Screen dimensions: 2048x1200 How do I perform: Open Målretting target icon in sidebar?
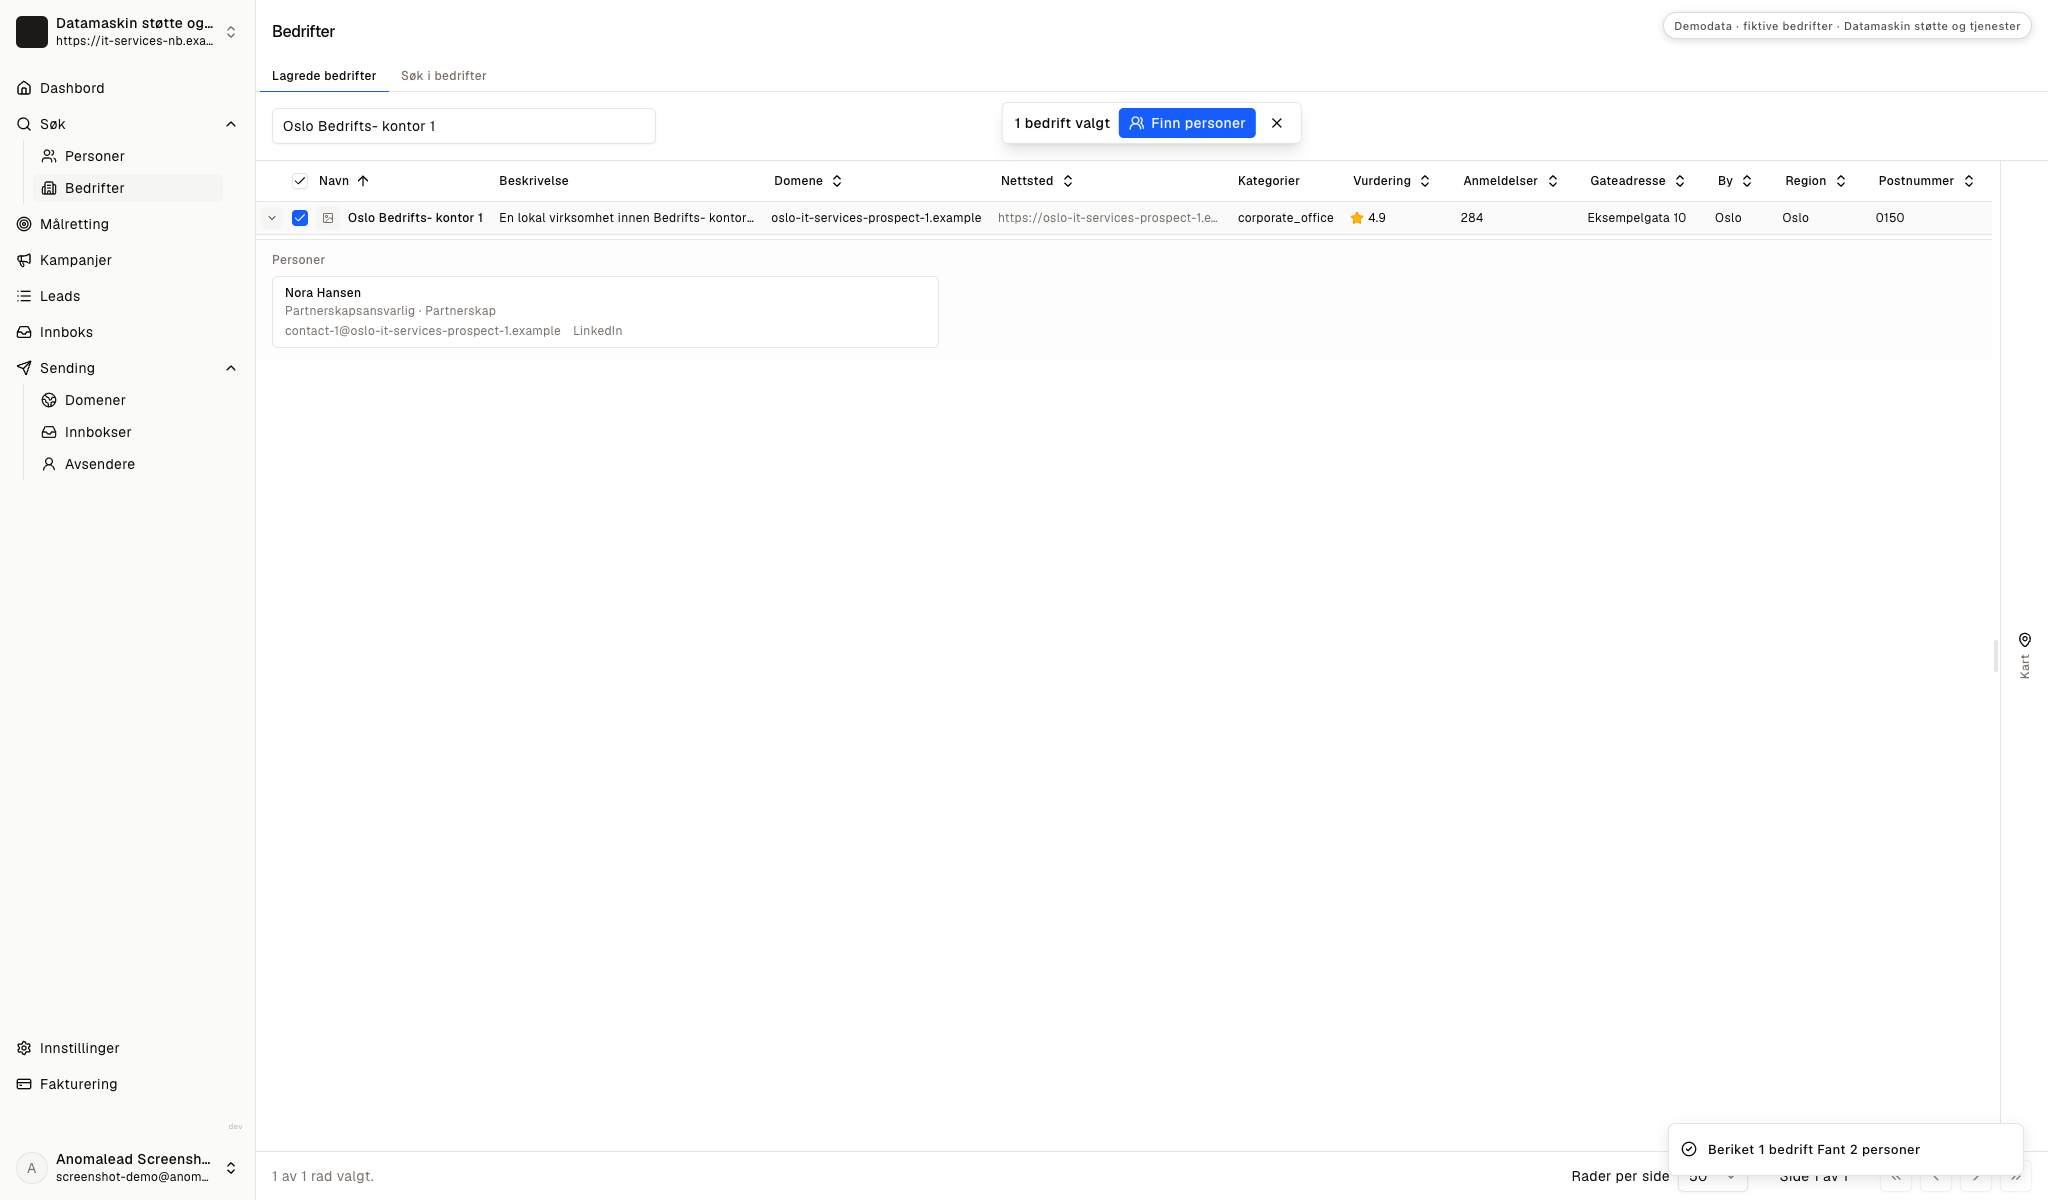pyautogui.click(x=24, y=224)
